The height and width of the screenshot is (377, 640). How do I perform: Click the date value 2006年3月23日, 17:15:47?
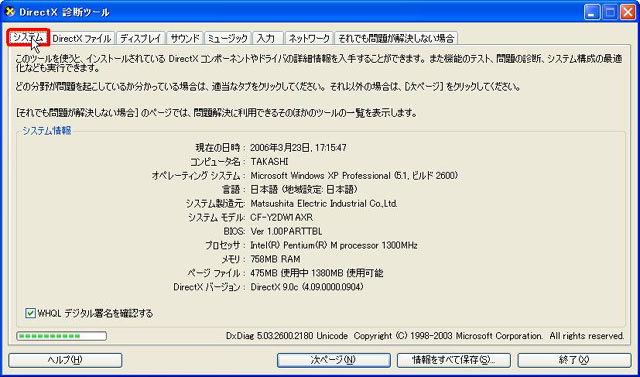coord(298,148)
